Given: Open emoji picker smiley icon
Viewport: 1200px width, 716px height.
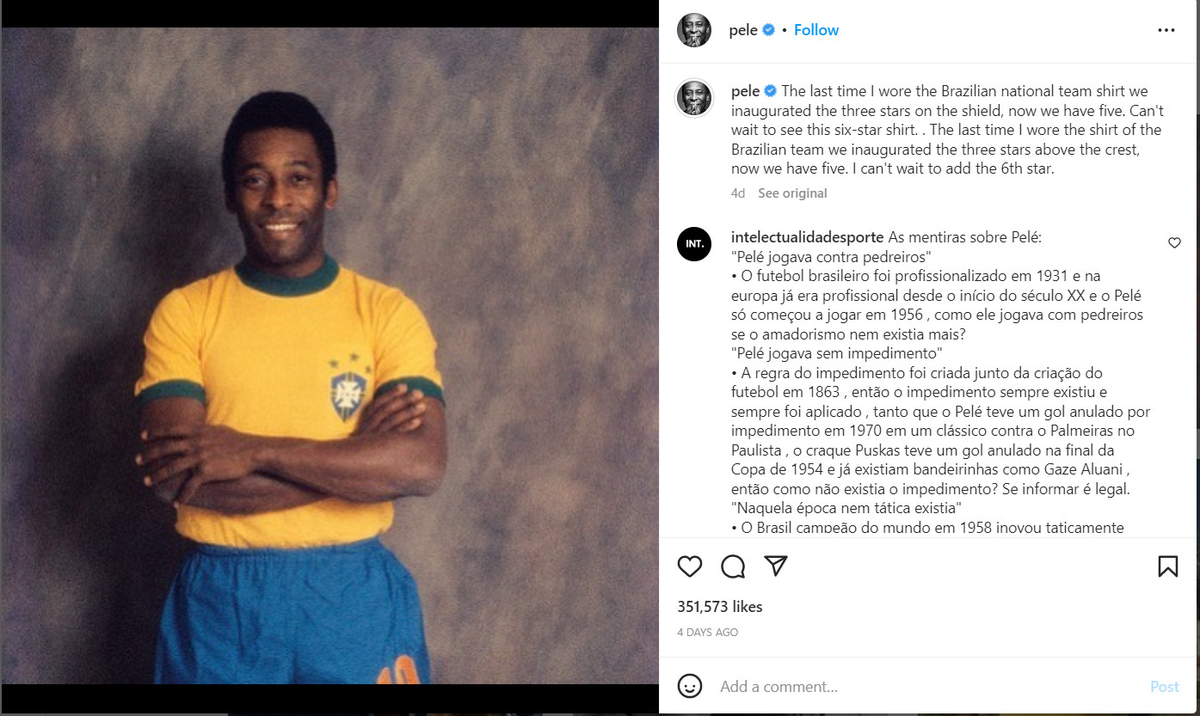Looking at the screenshot, I should (x=690, y=686).
